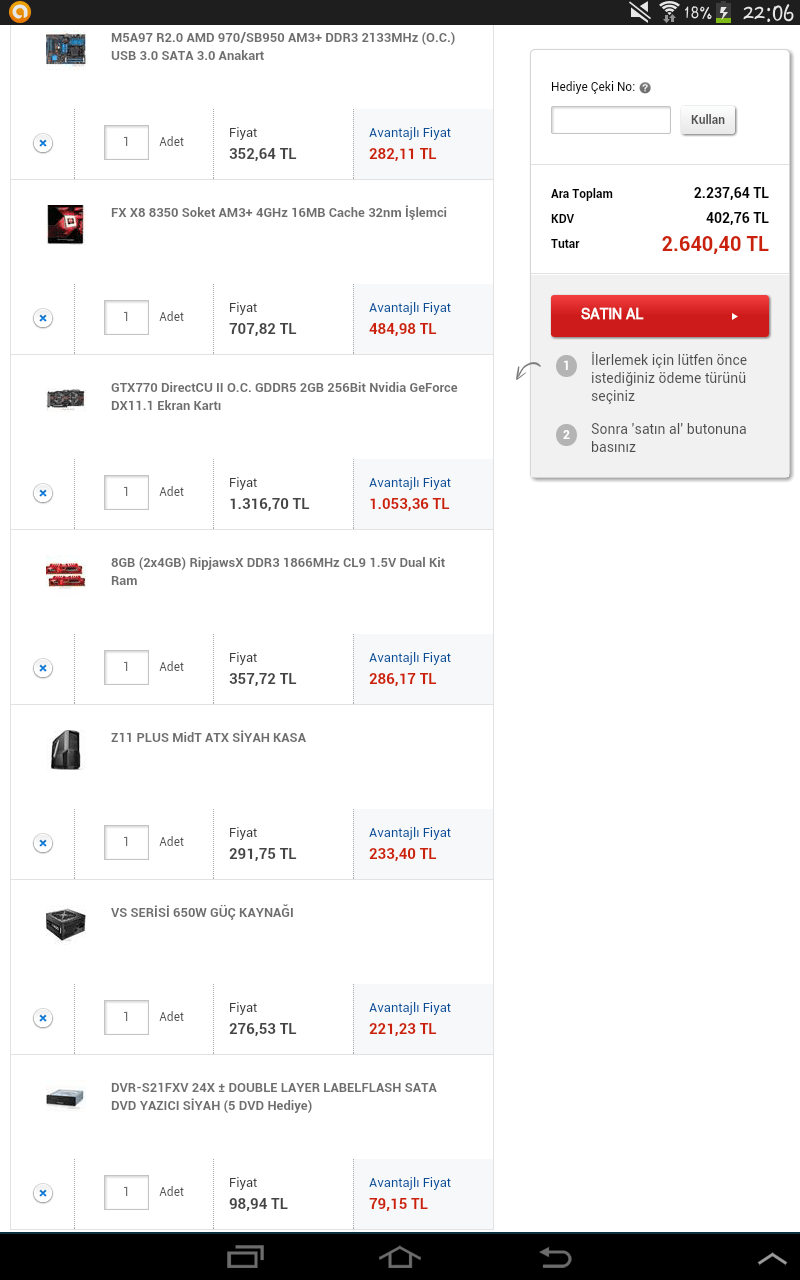Expand the bottom navigation bar chevron
The image size is (800, 1280).
772,1258
